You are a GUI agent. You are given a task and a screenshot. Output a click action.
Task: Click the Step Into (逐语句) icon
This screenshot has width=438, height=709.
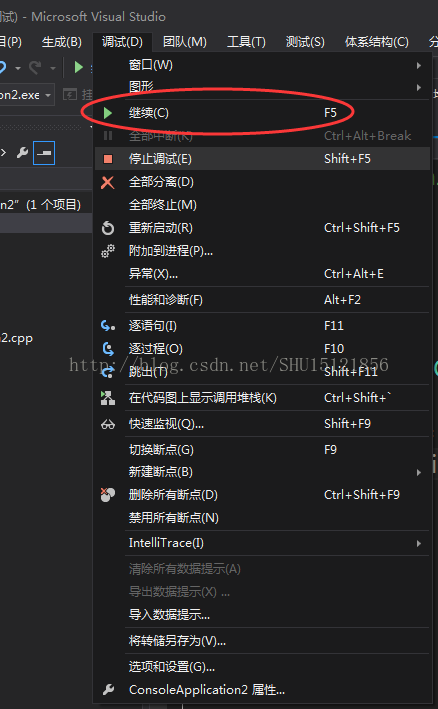click(108, 326)
